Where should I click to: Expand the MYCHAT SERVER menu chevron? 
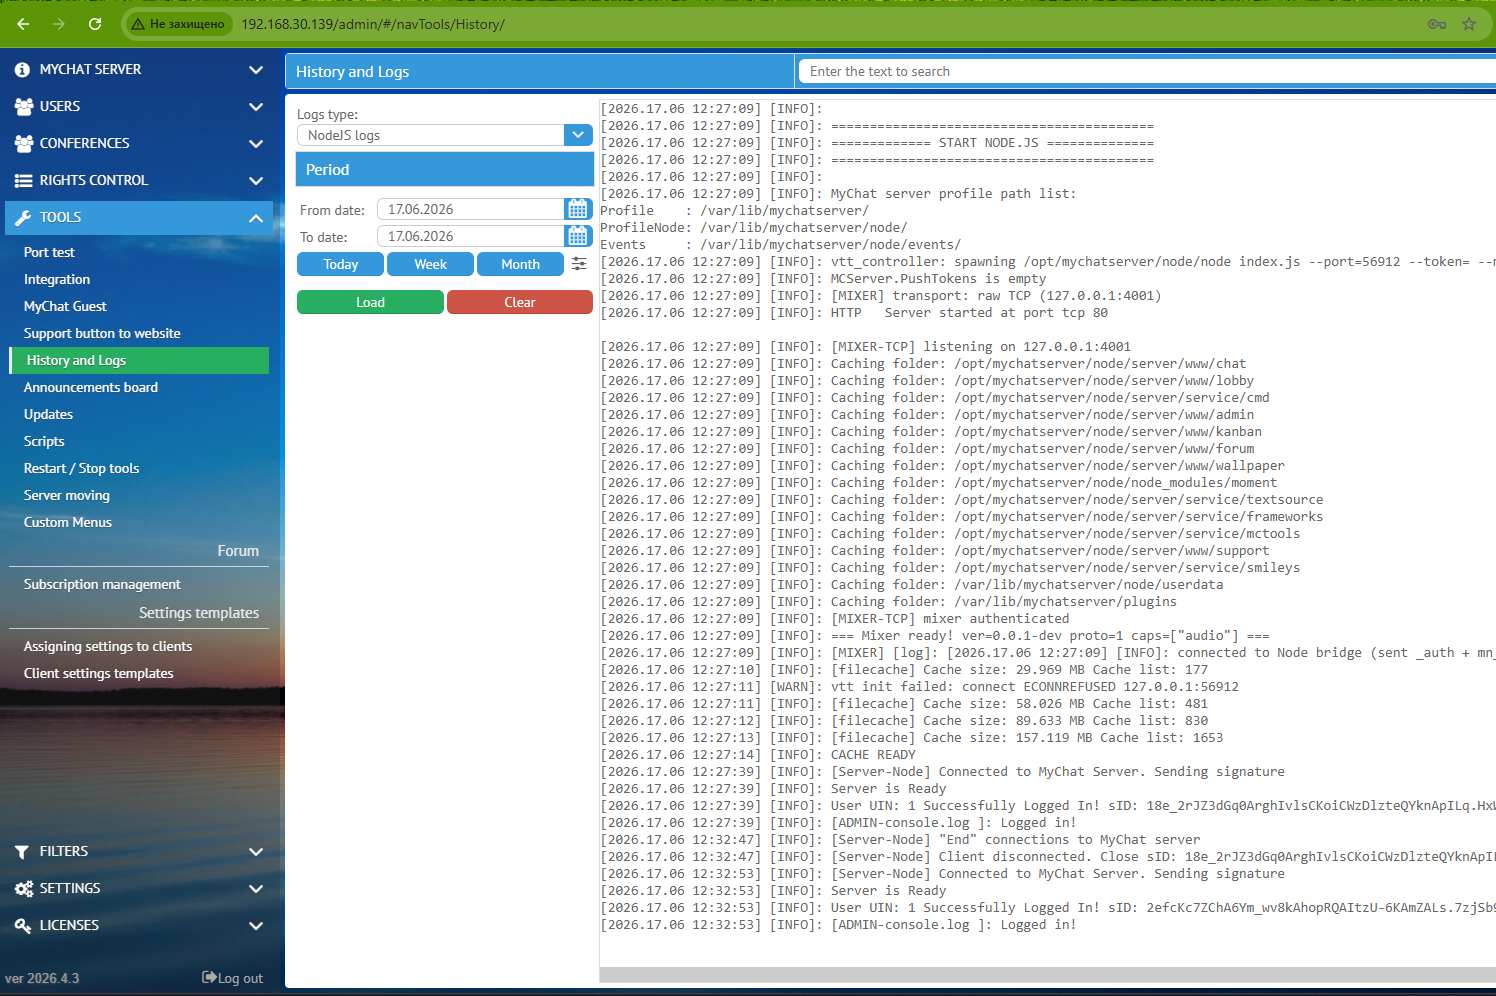coord(256,70)
